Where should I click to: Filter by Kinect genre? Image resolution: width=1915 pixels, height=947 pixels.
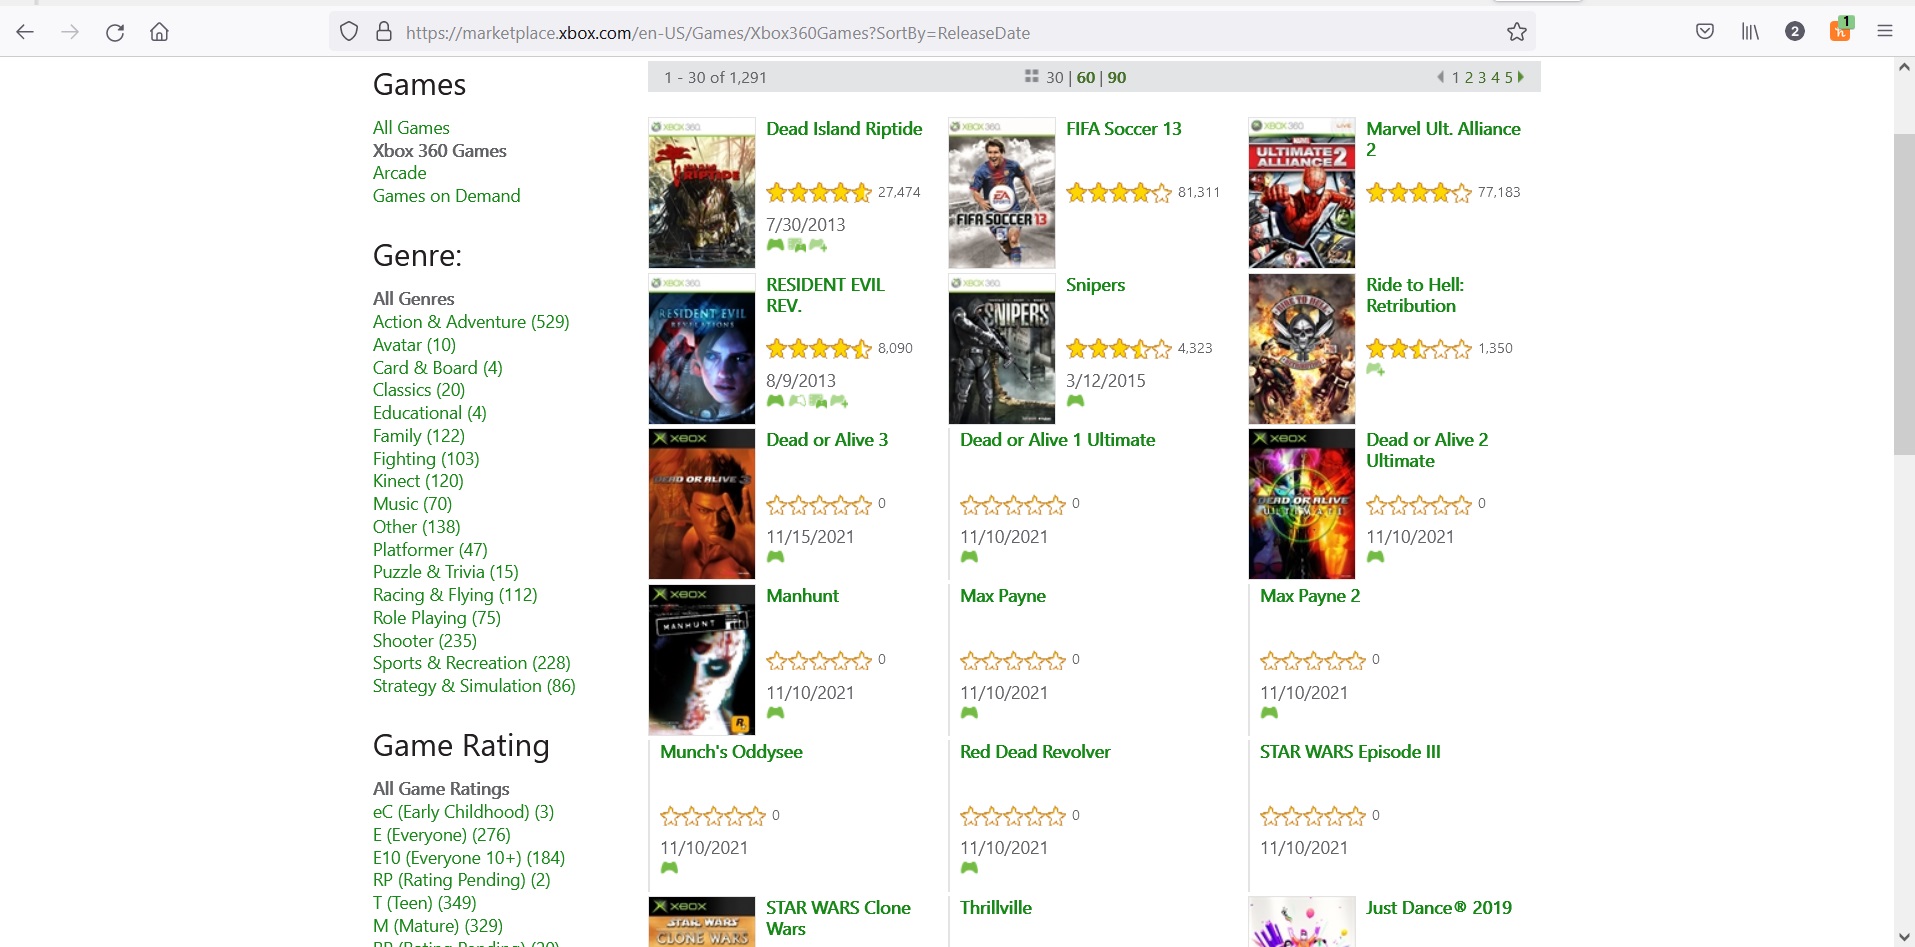[418, 481]
